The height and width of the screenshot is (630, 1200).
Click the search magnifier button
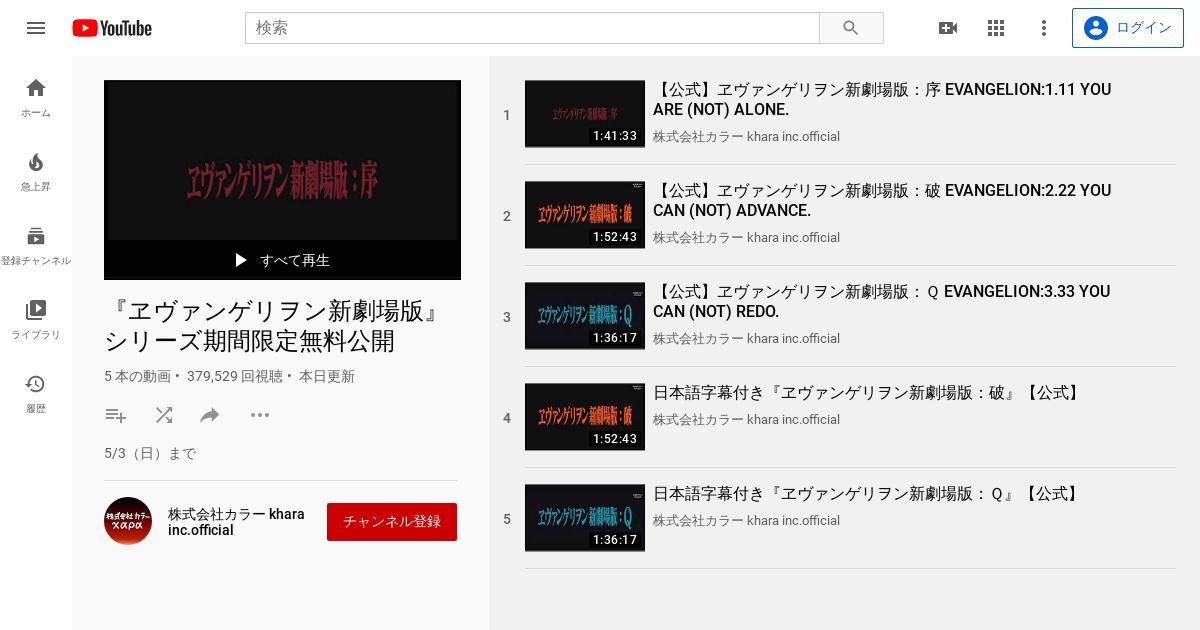pyautogui.click(x=851, y=28)
